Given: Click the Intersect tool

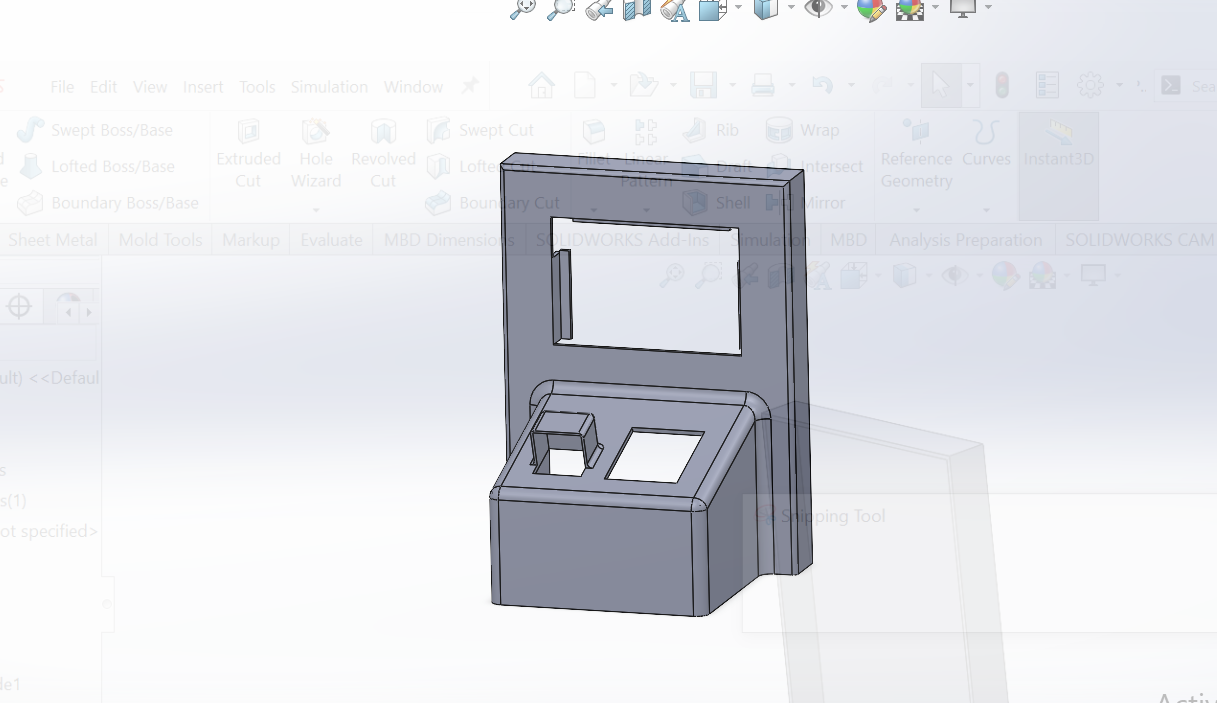Looking at the screenshot, I should [x=813, y=166].
